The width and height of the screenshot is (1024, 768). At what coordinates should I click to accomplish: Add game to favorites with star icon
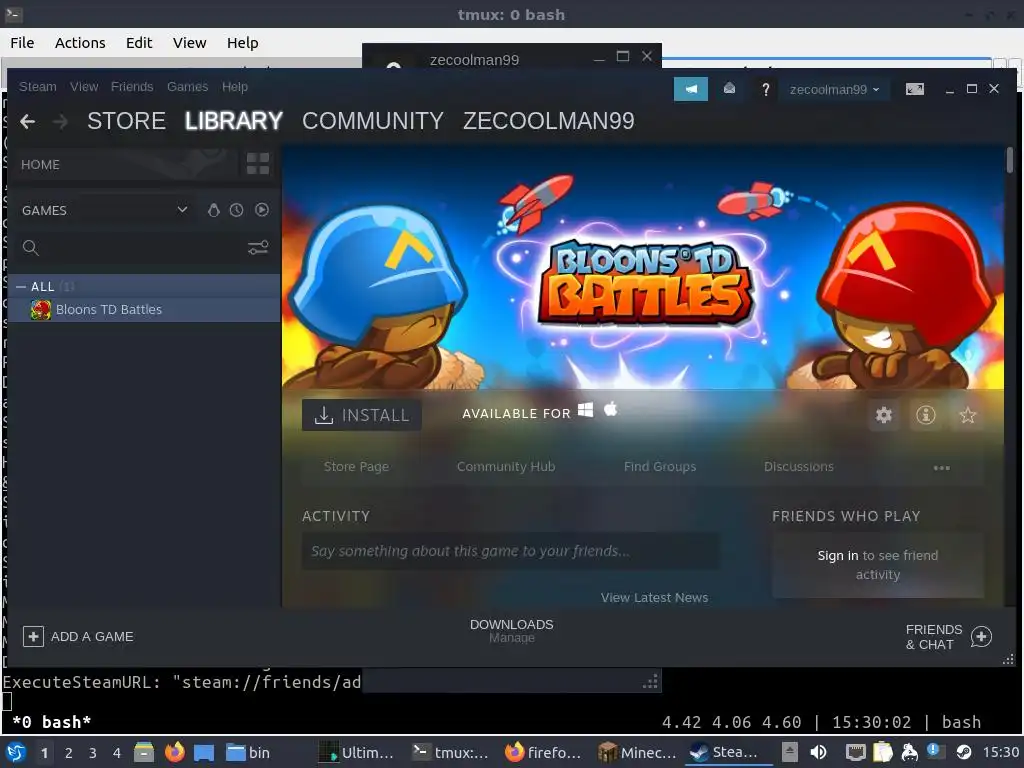[968, 415]
